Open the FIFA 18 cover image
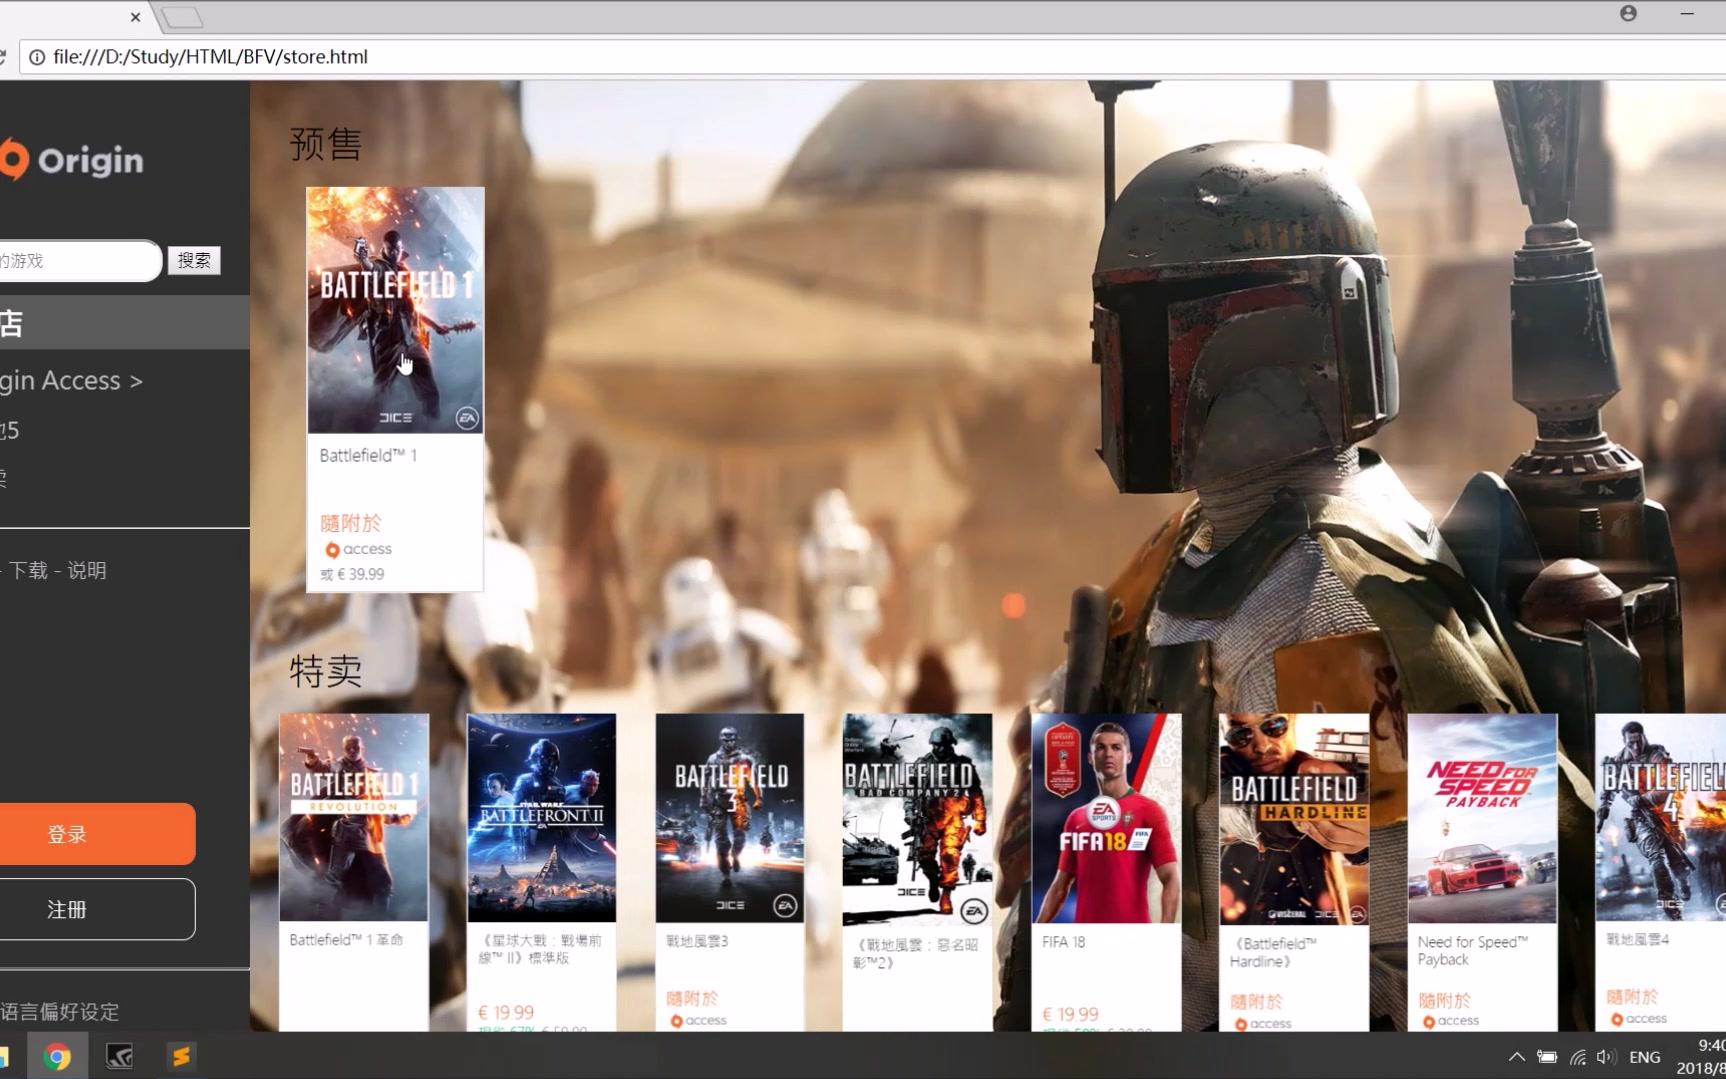Screen dimensions: 1726x1079 [x=1106, y=818]
